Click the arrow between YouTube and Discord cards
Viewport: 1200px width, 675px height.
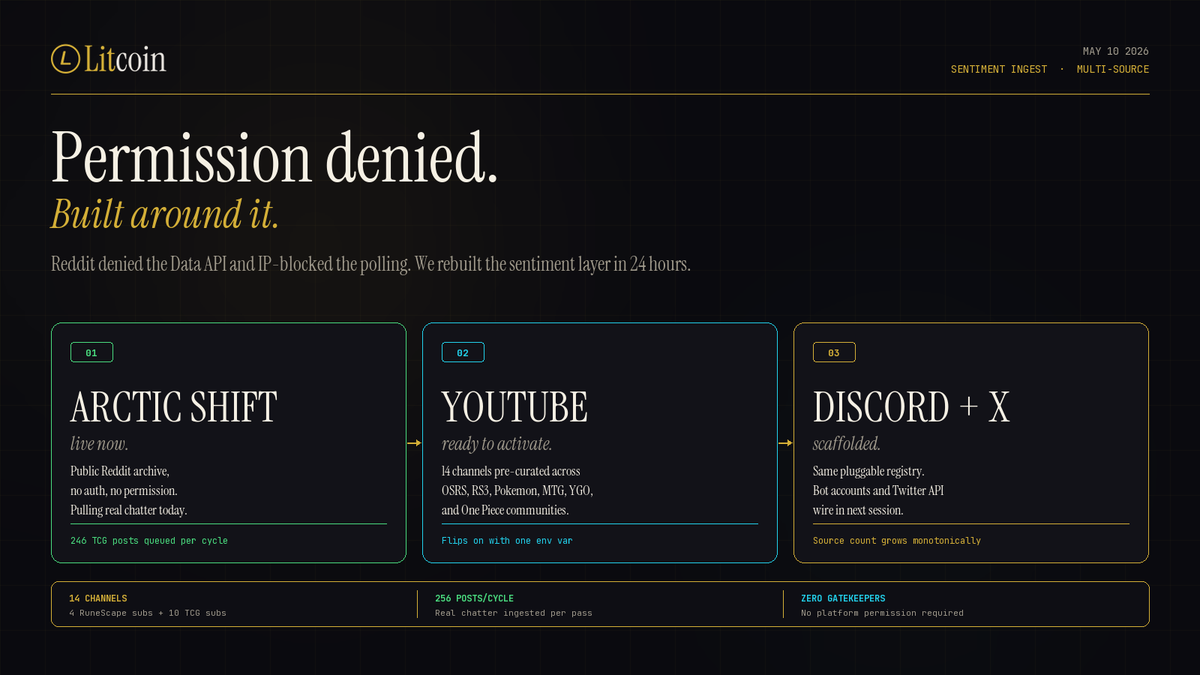tap(785, 443)
